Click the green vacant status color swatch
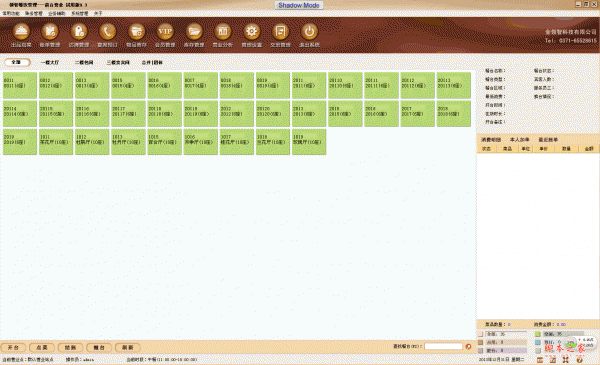600x365 pixels. point(538,334)
